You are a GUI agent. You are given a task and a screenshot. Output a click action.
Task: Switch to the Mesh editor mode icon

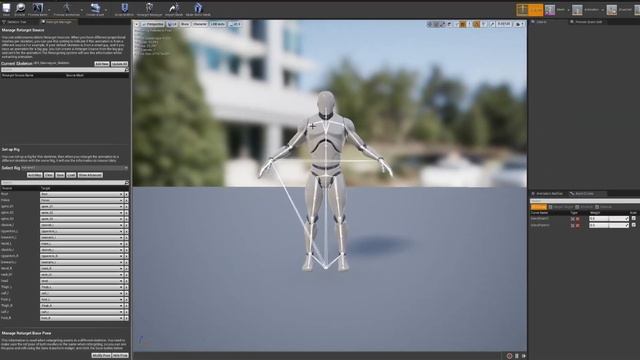pyautogui.click(x=550, y=9)
